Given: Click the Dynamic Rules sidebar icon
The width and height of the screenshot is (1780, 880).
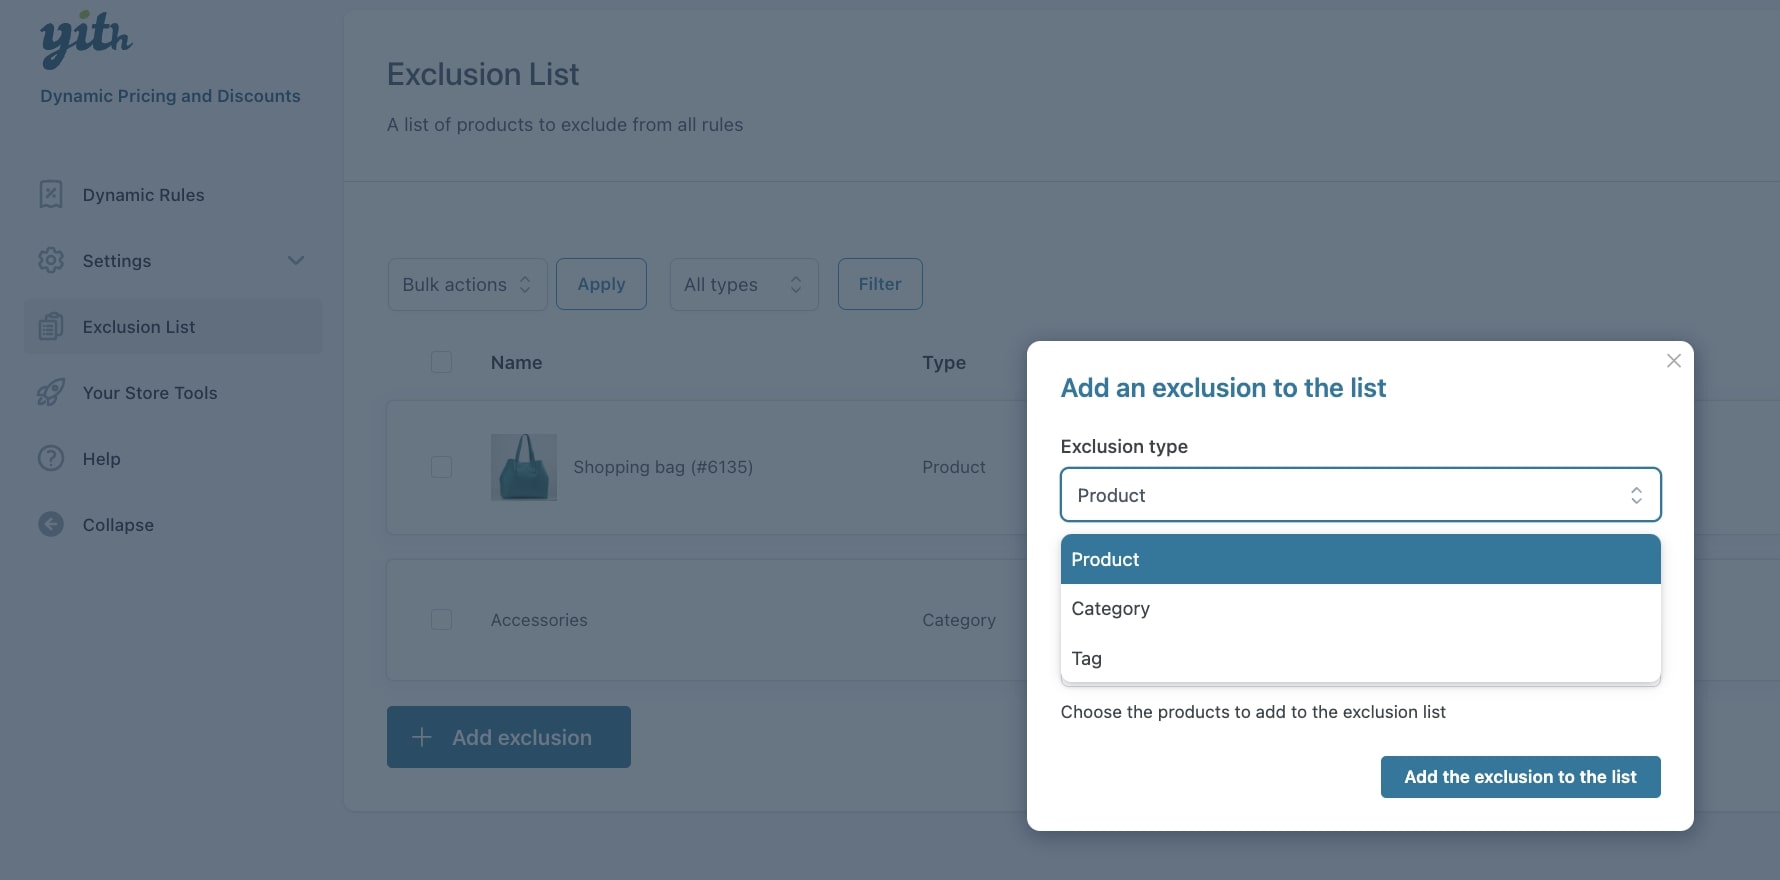Looking at the screenshot, I should (51, 194).
